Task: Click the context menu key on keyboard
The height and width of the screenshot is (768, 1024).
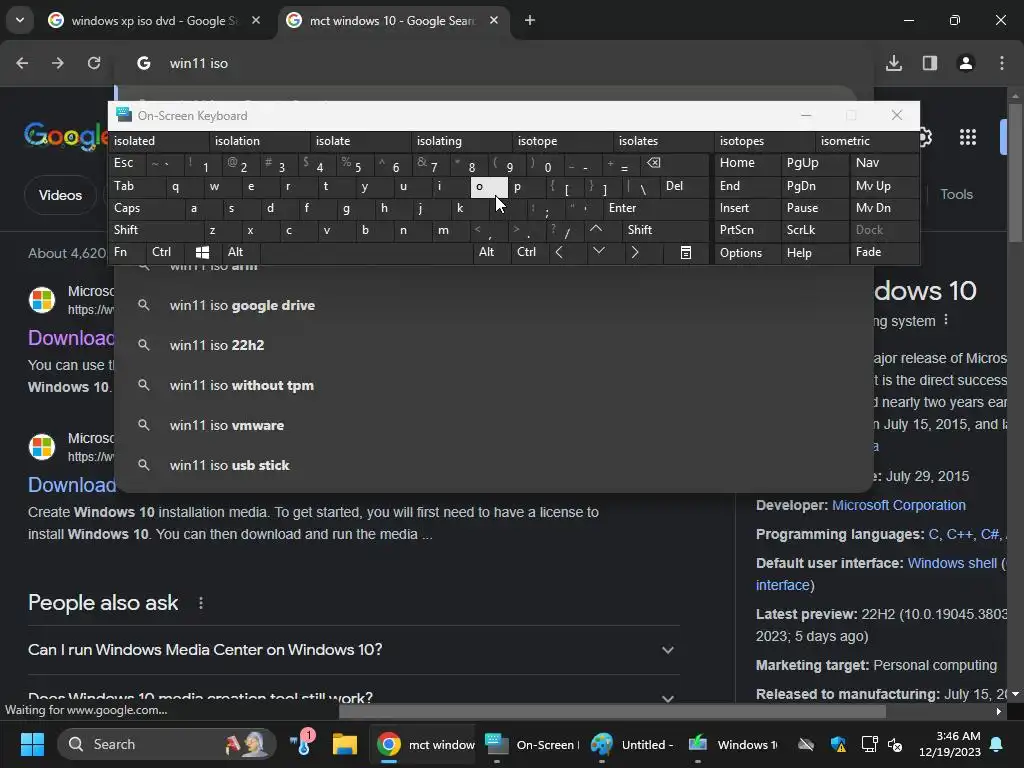Action: (x=686, y=252)
